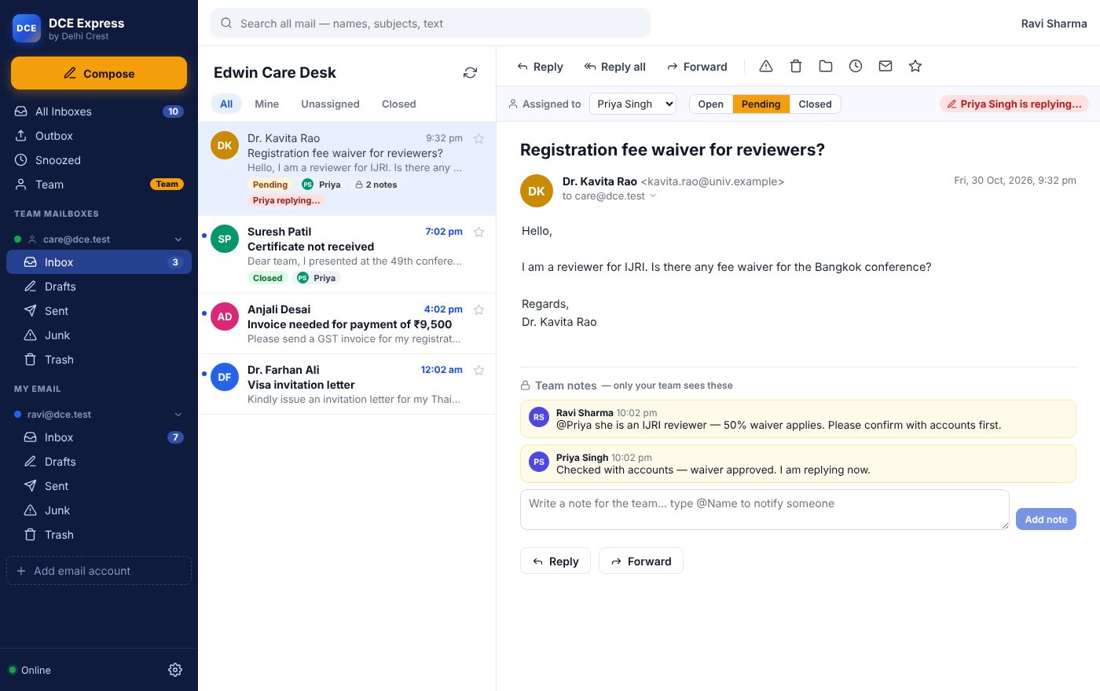Open Sent under care@dce.test
This screenshot has height=691, width=1100.
(99, 311)
